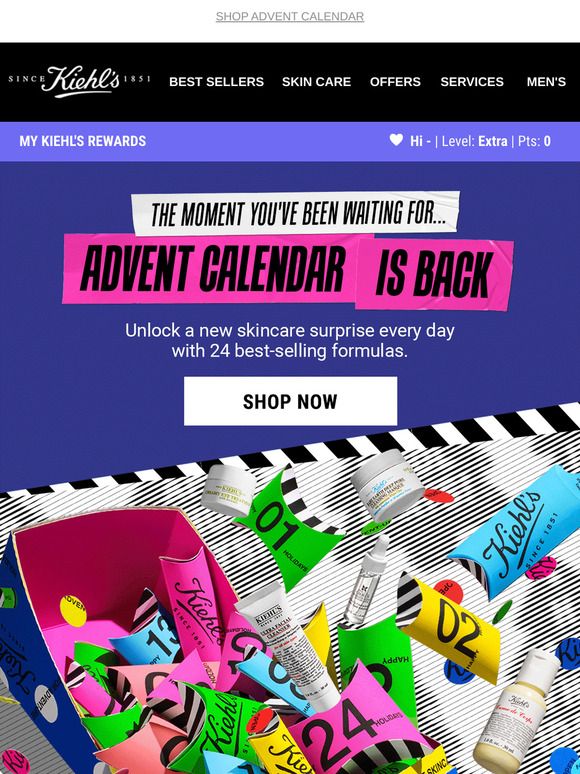Click the Advent Calendar pink headline banner
580x774 pixels.
210,269
